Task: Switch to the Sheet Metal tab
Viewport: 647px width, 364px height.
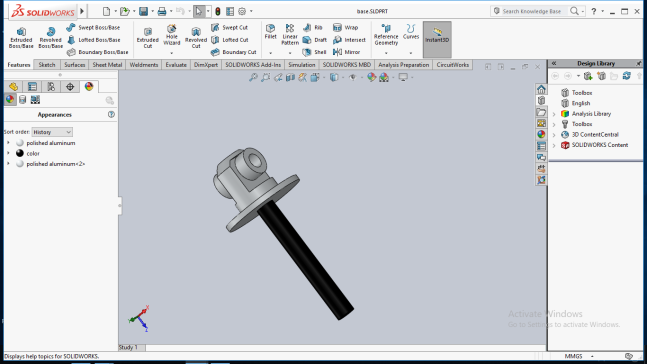Action: [107, 65]
